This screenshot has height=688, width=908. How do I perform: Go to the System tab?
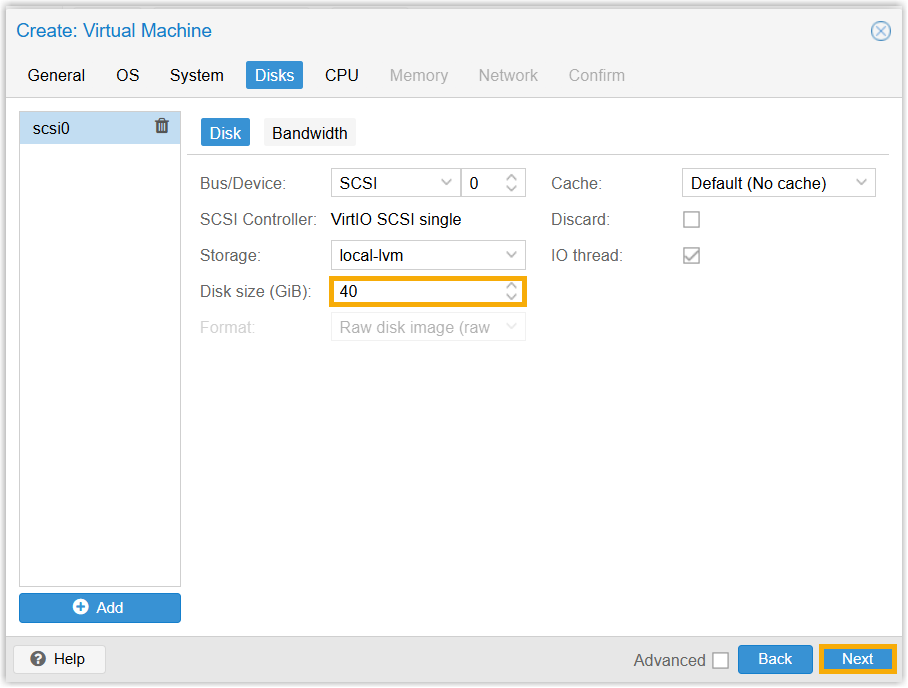point(196,75)
